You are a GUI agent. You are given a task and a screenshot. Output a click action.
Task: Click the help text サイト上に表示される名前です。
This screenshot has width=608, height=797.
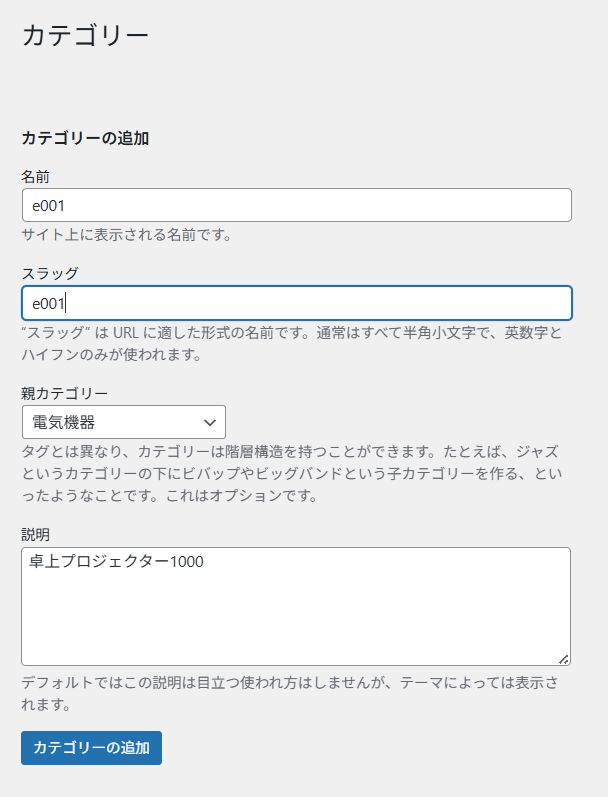coord(127,235)
